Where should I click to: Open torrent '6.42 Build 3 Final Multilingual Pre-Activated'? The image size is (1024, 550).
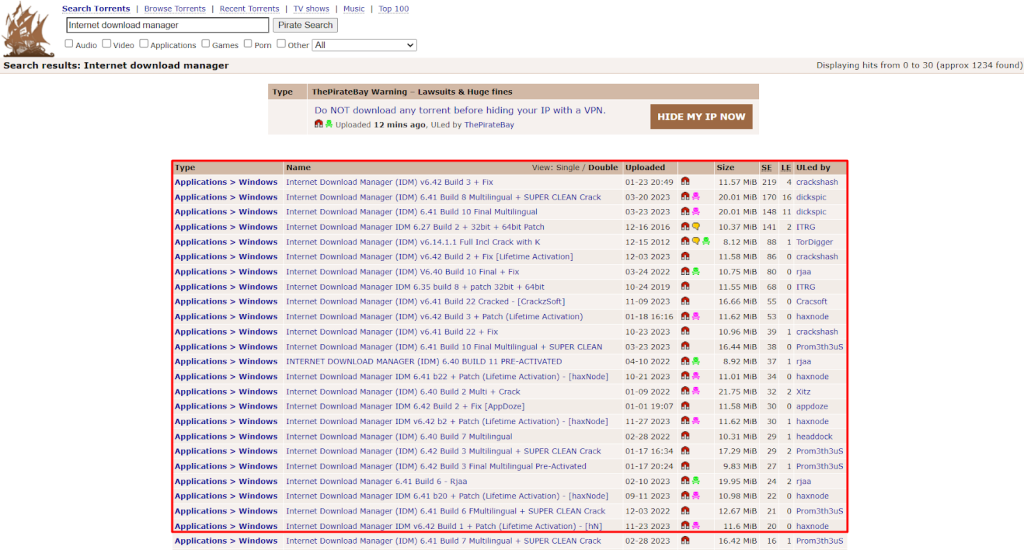pos(436,466)
